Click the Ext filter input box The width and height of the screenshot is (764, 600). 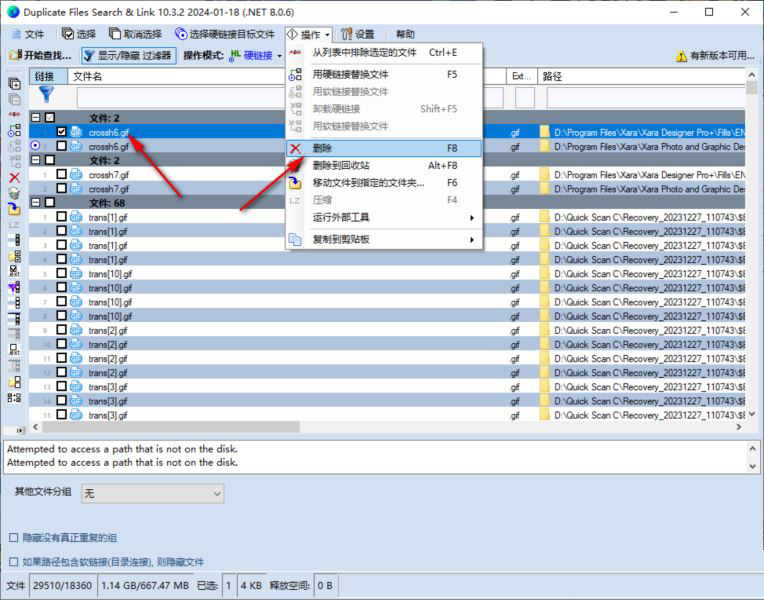pos(525,98)
